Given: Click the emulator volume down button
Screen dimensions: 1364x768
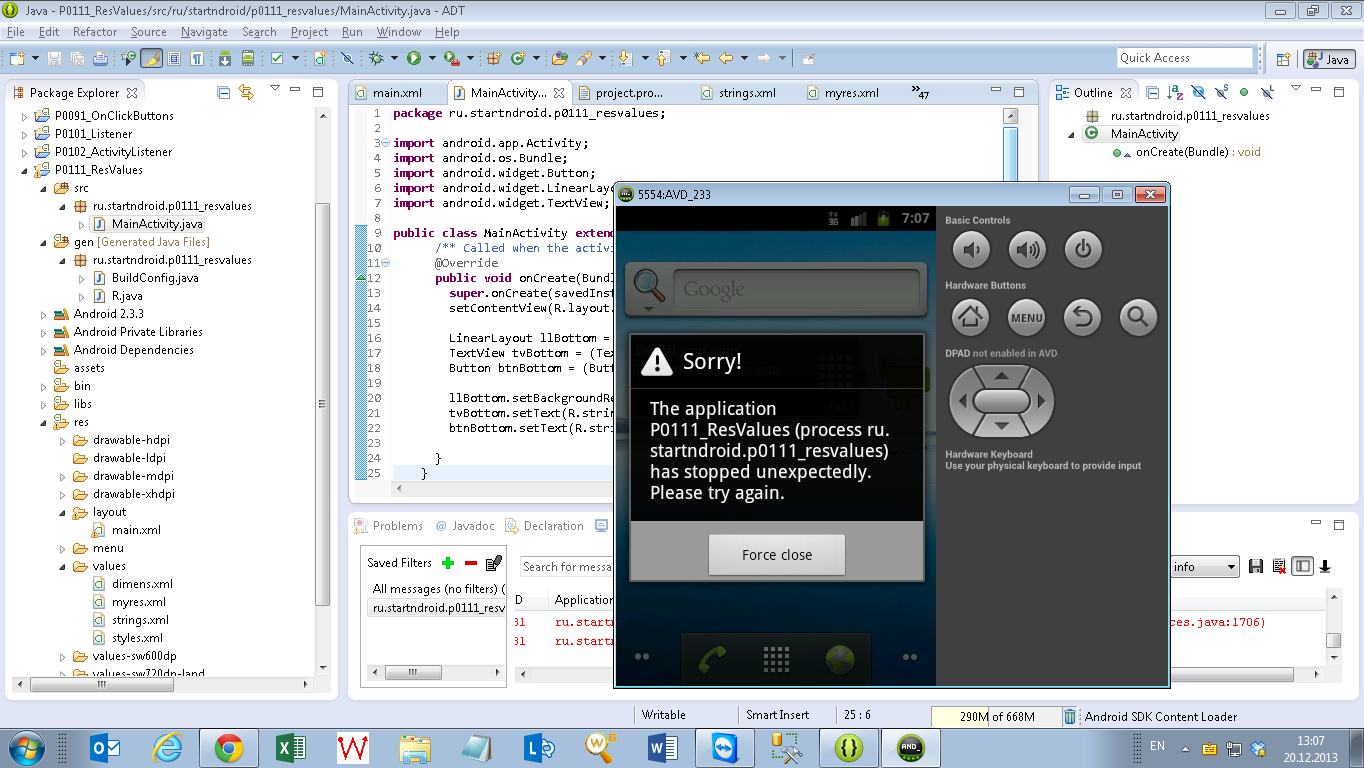Looking at the screenshot, I should tap(970, 250).
